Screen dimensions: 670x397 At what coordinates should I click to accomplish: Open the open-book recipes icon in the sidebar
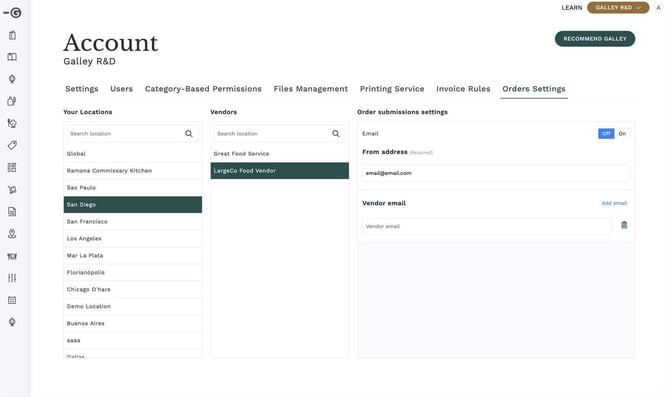tap(12, 57)
